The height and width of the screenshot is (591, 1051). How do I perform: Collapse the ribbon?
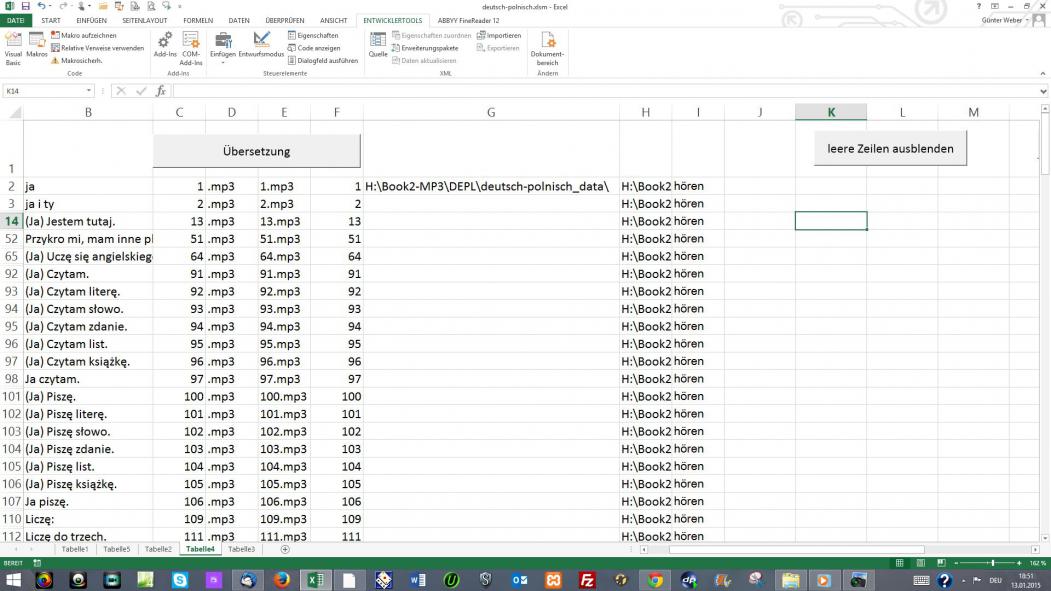point(1042,74)
